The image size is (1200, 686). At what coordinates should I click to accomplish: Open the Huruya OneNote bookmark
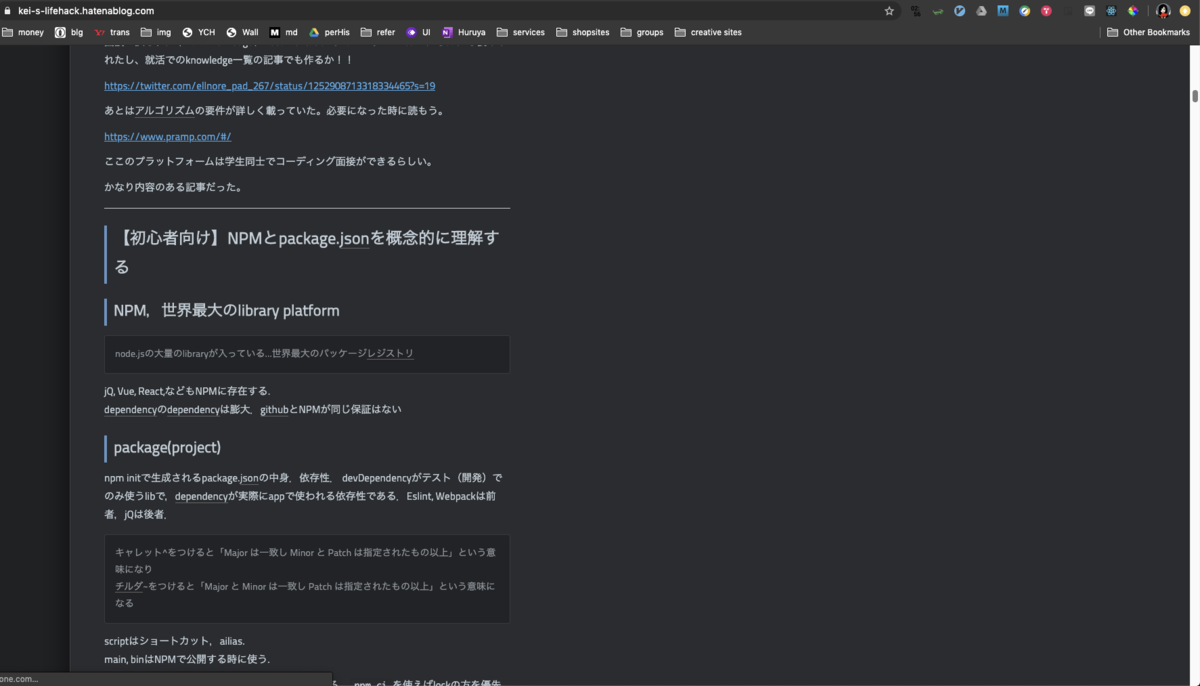pos(464,32)
